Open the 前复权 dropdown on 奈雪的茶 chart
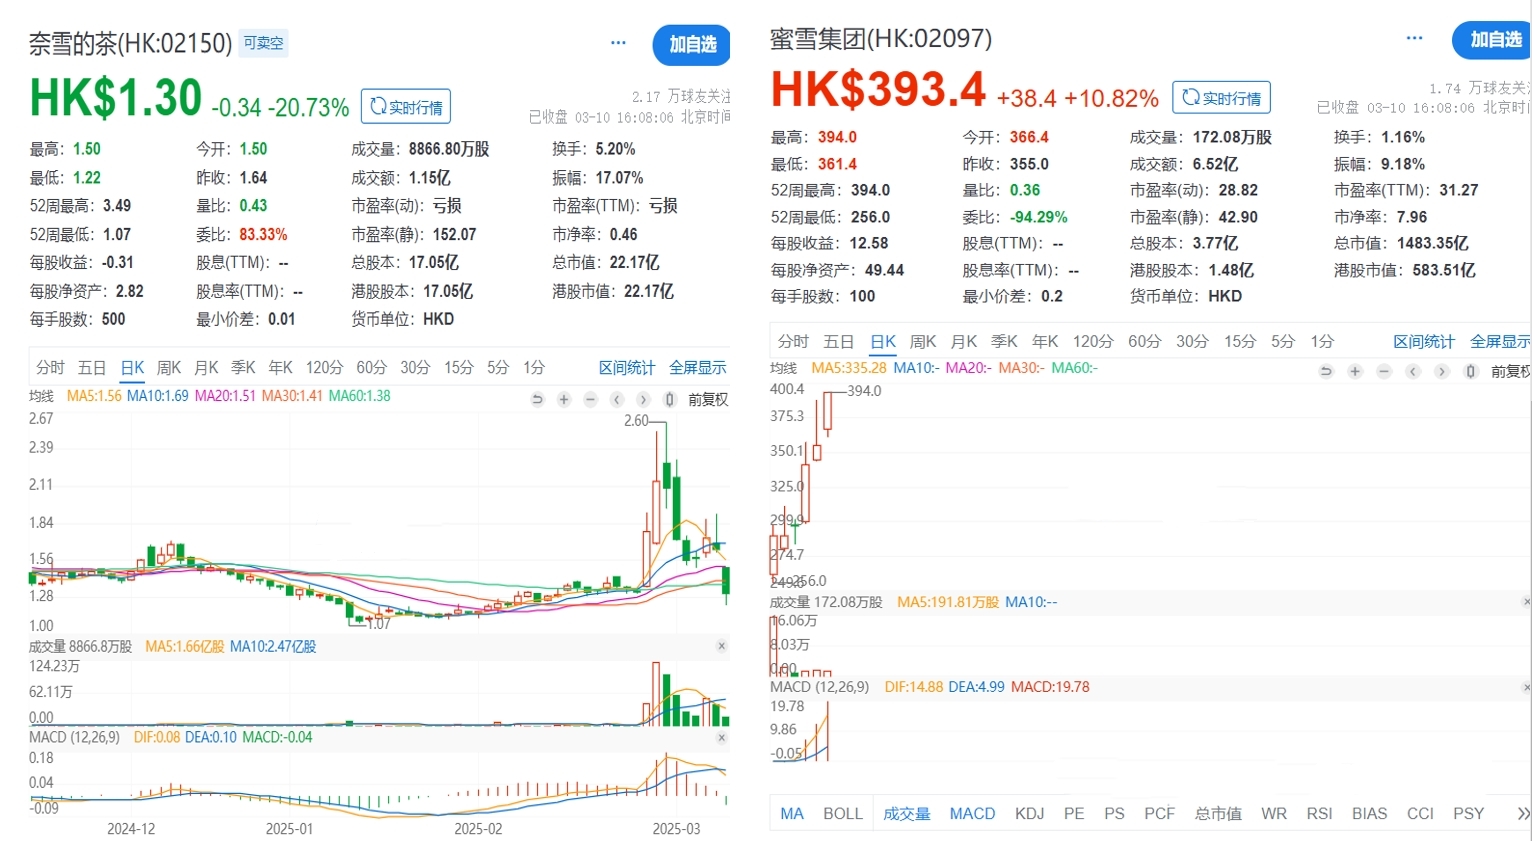 click(708, 399)
